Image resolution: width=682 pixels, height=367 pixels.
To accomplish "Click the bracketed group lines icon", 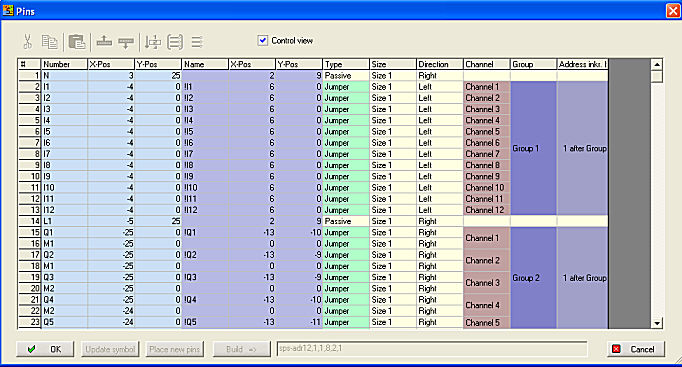I will [x=175, y=42].
